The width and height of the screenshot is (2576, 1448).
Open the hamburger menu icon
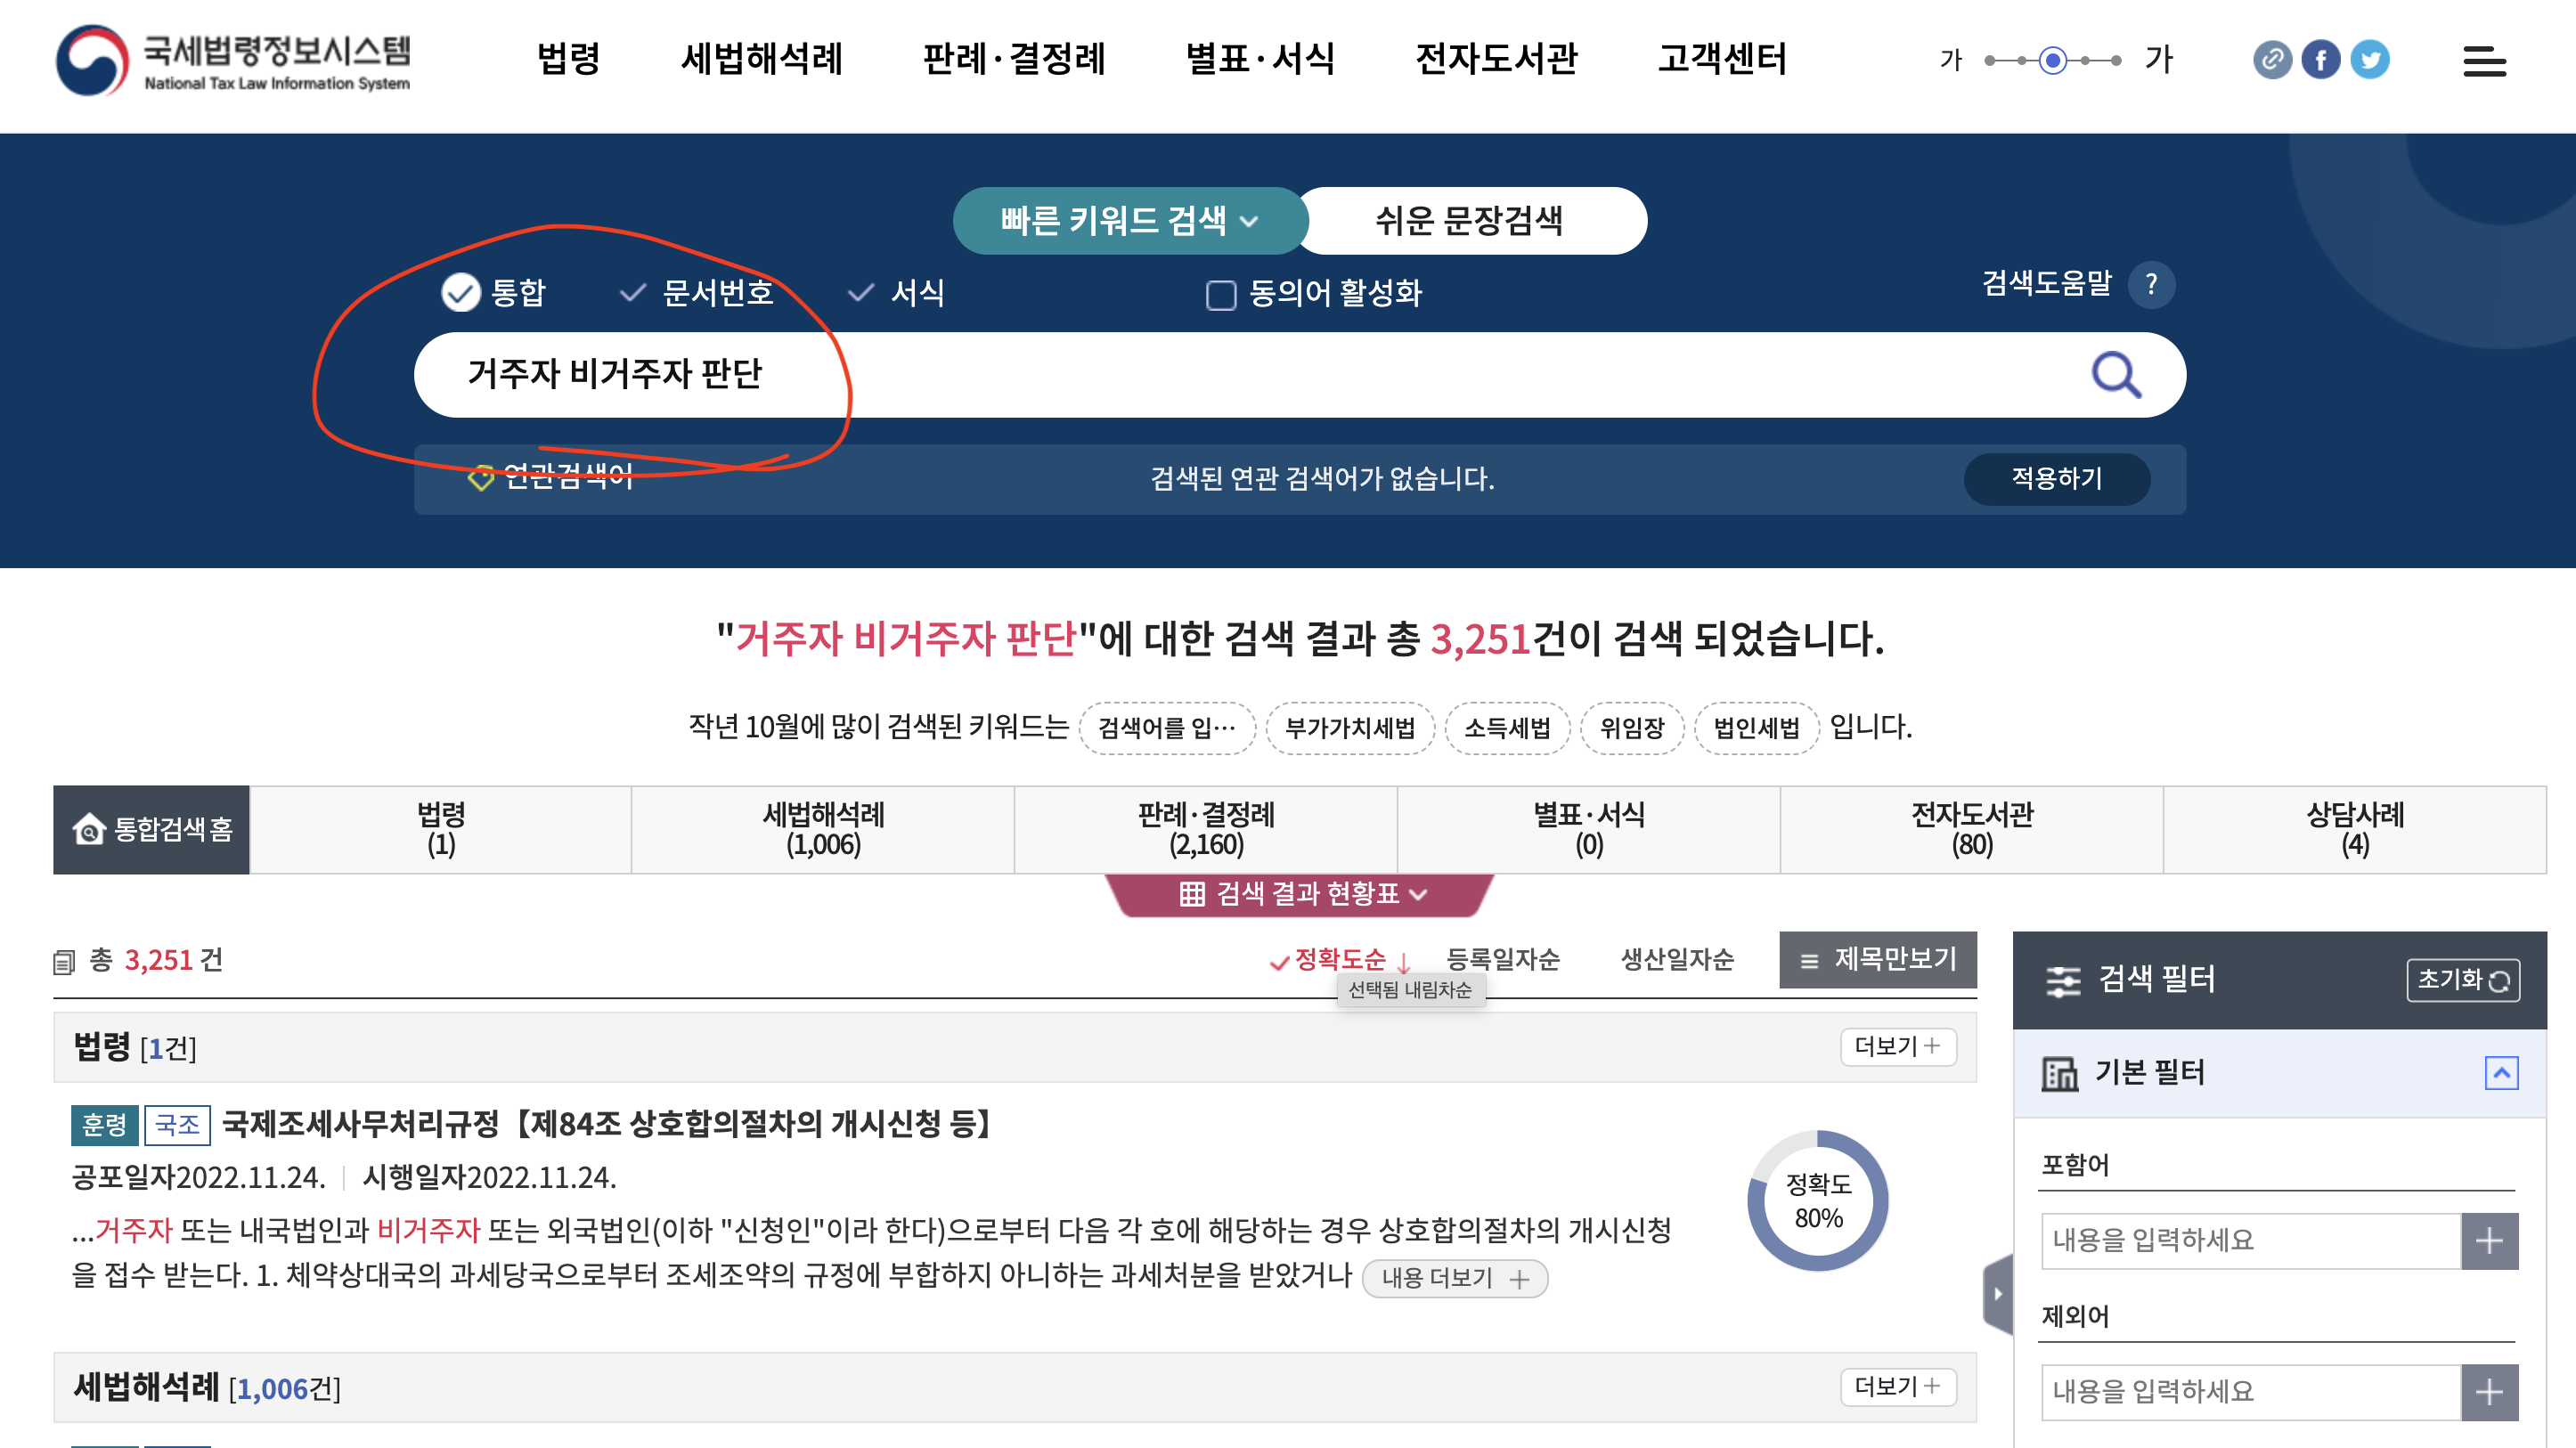click(x=2483, y=61)
